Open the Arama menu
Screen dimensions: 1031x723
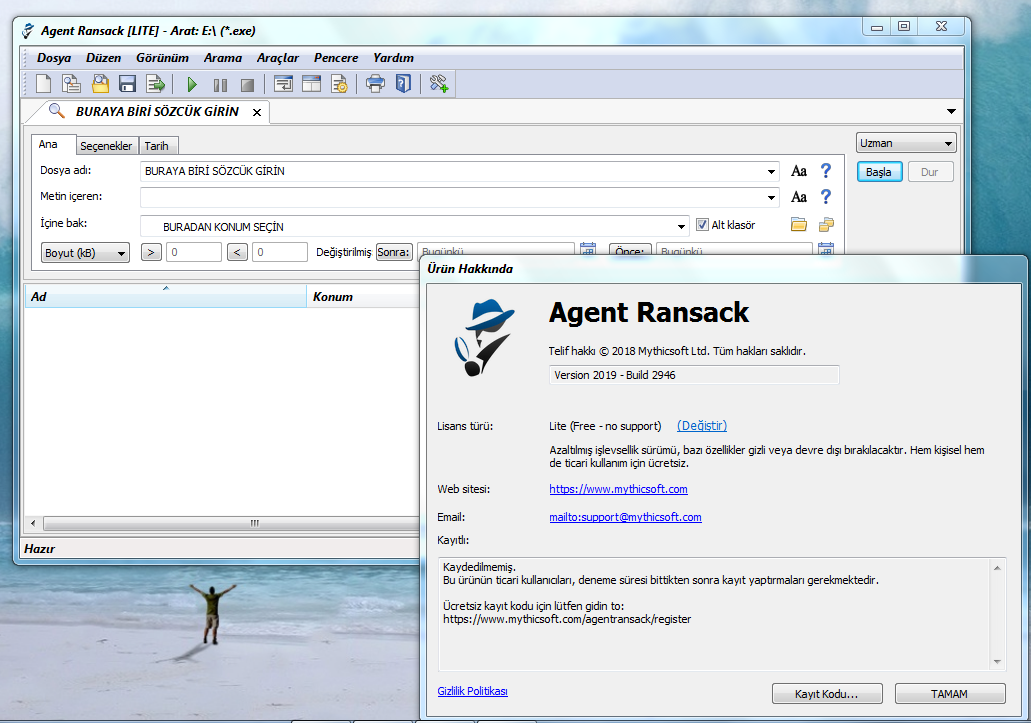pos(223,58)
